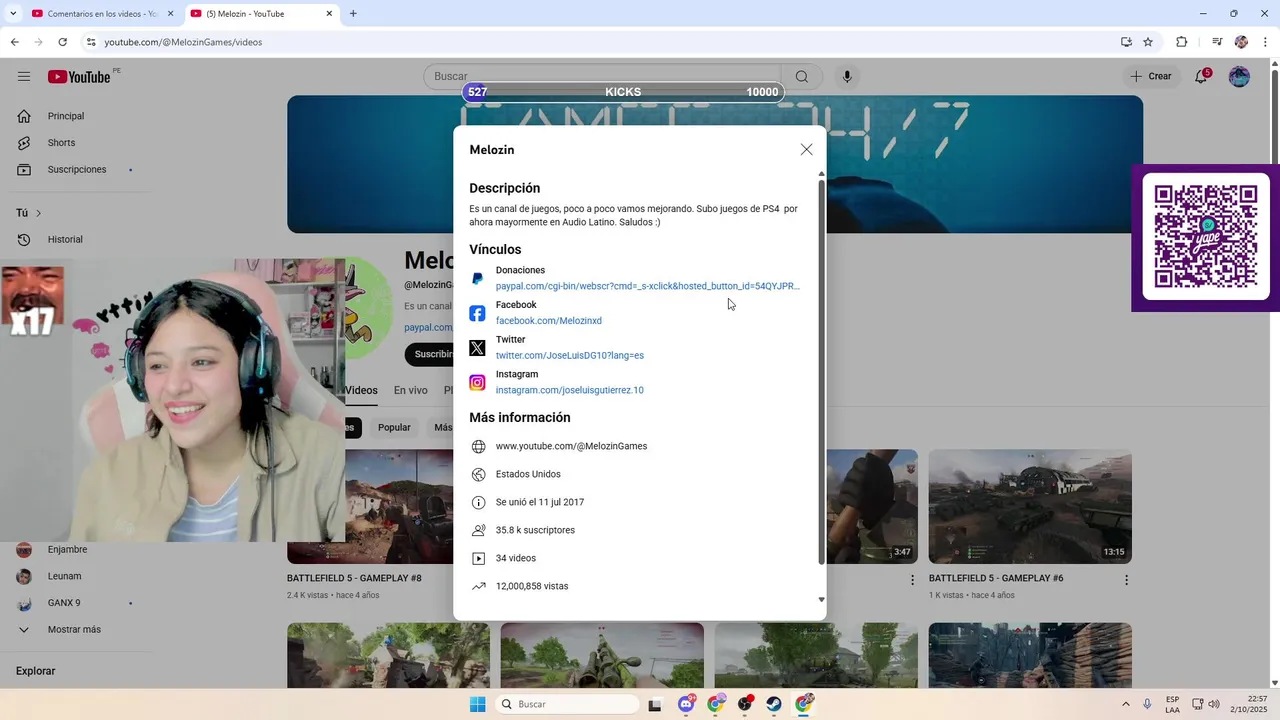Click the YouTube search field
The height and width of the screenshot is (720, 1280).
(602, 77)
